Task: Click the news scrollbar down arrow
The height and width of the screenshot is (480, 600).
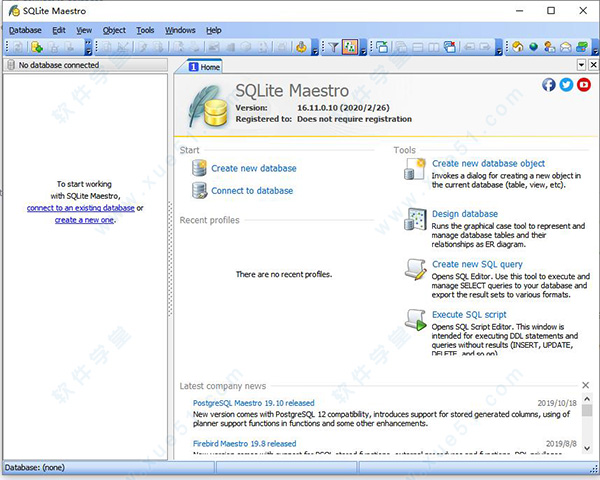Action: pyautogui.click(x=587, y=448)
